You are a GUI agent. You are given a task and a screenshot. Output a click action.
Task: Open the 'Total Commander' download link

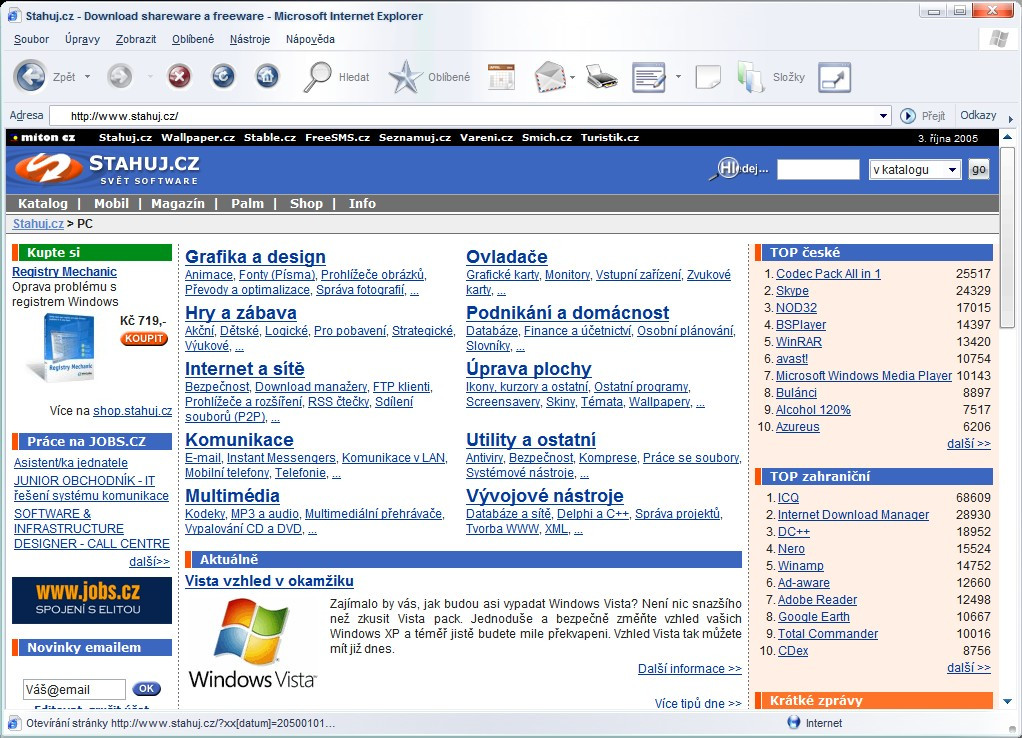pyautogui.click(x=828, y=634)
